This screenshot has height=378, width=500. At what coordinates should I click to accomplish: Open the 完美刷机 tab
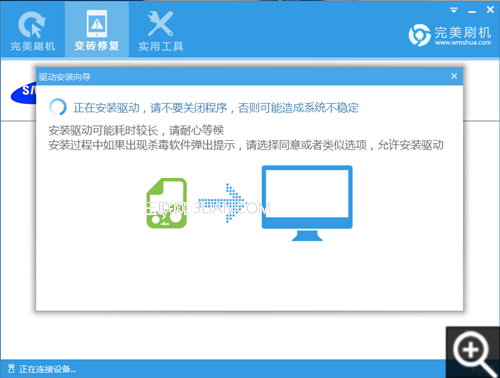pyautogui.click(x=32, y=31)
